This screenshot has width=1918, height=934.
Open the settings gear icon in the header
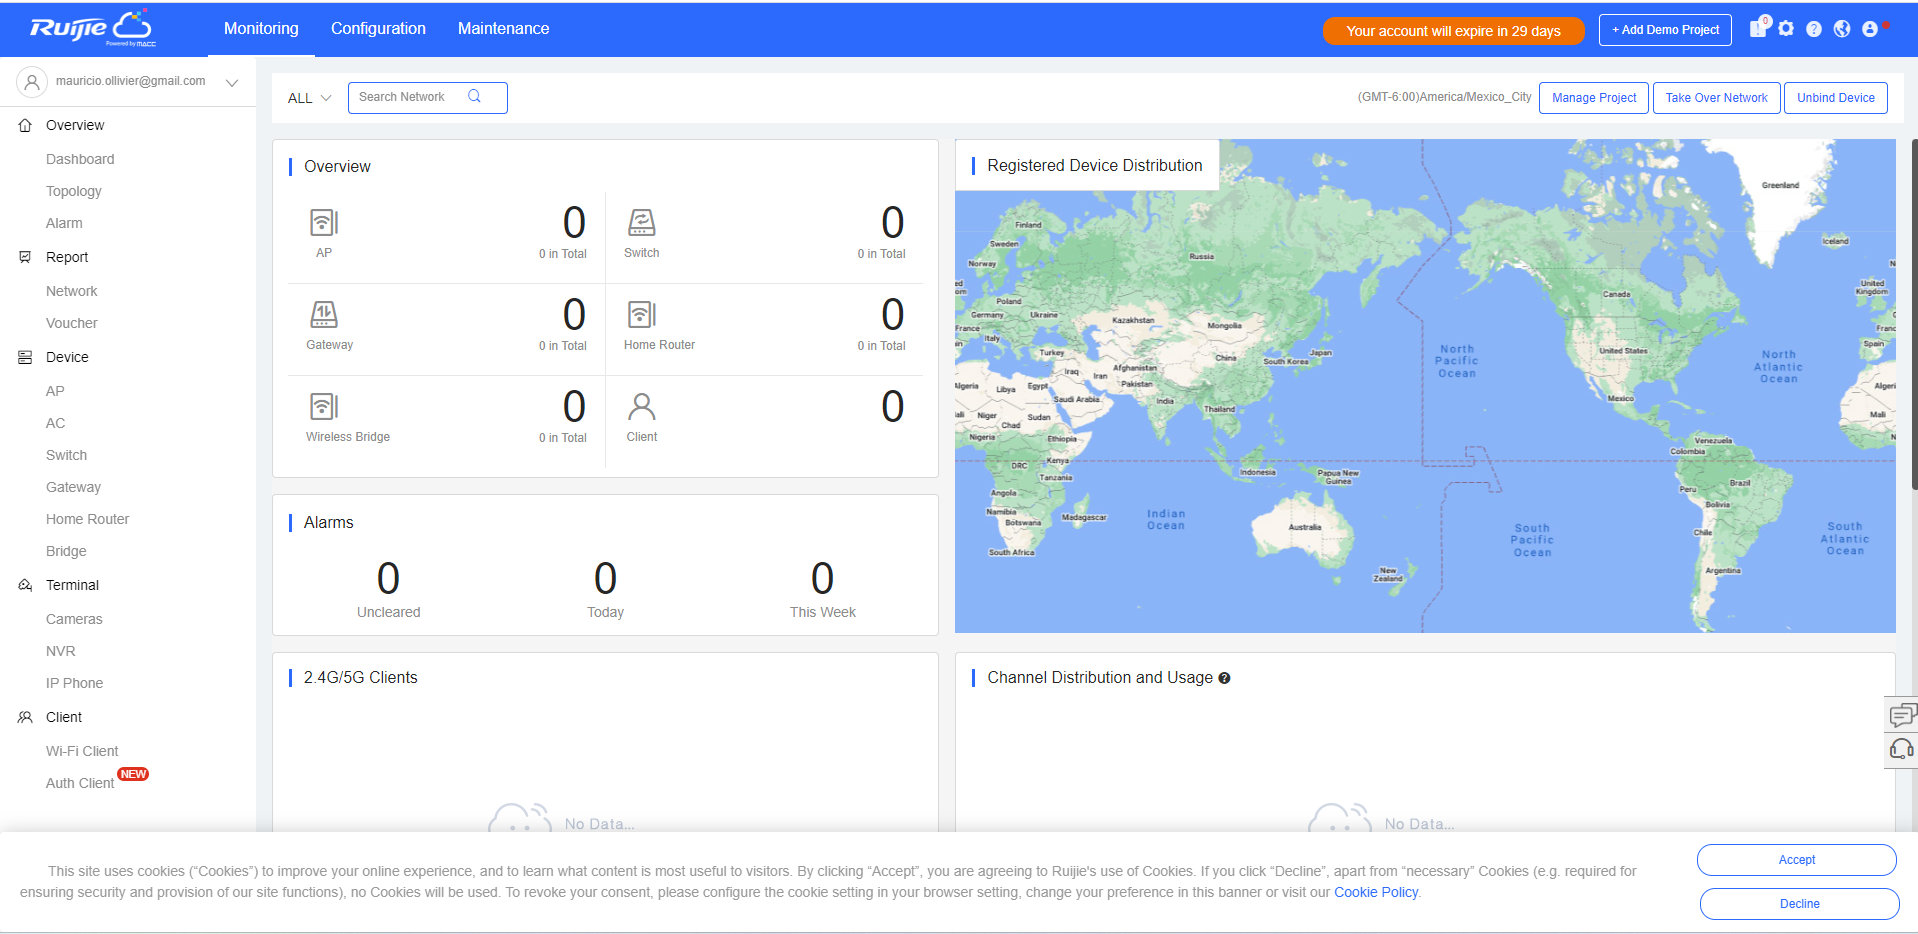pyautogui.click(x=1786, y=29)
